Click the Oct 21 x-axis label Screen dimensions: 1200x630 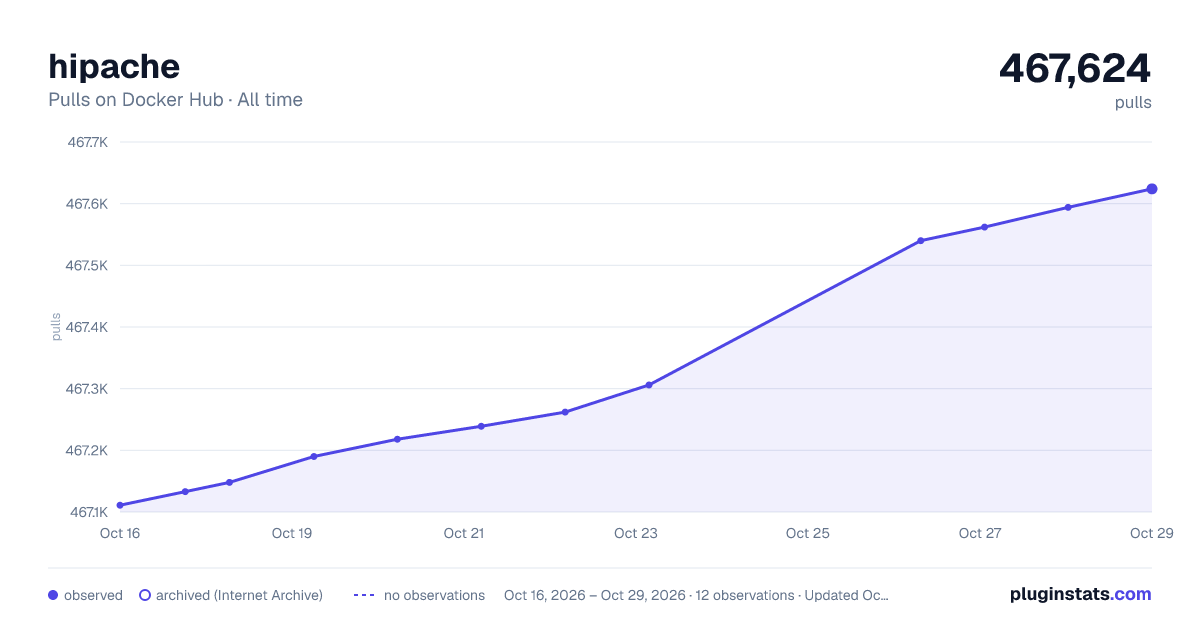click(464, 533)
